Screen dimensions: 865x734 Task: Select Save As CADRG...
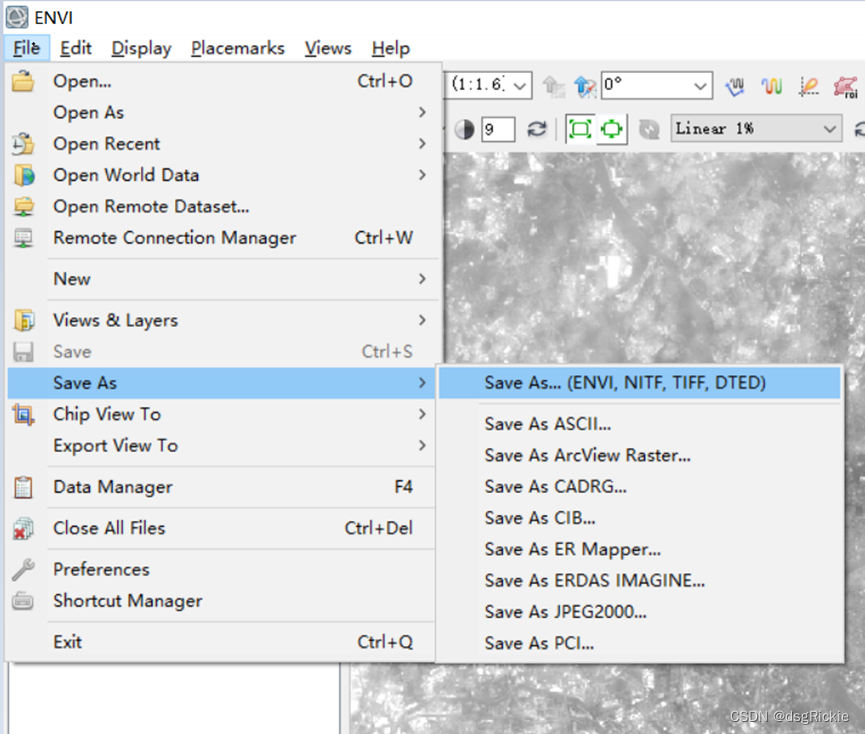coord(639,487)
